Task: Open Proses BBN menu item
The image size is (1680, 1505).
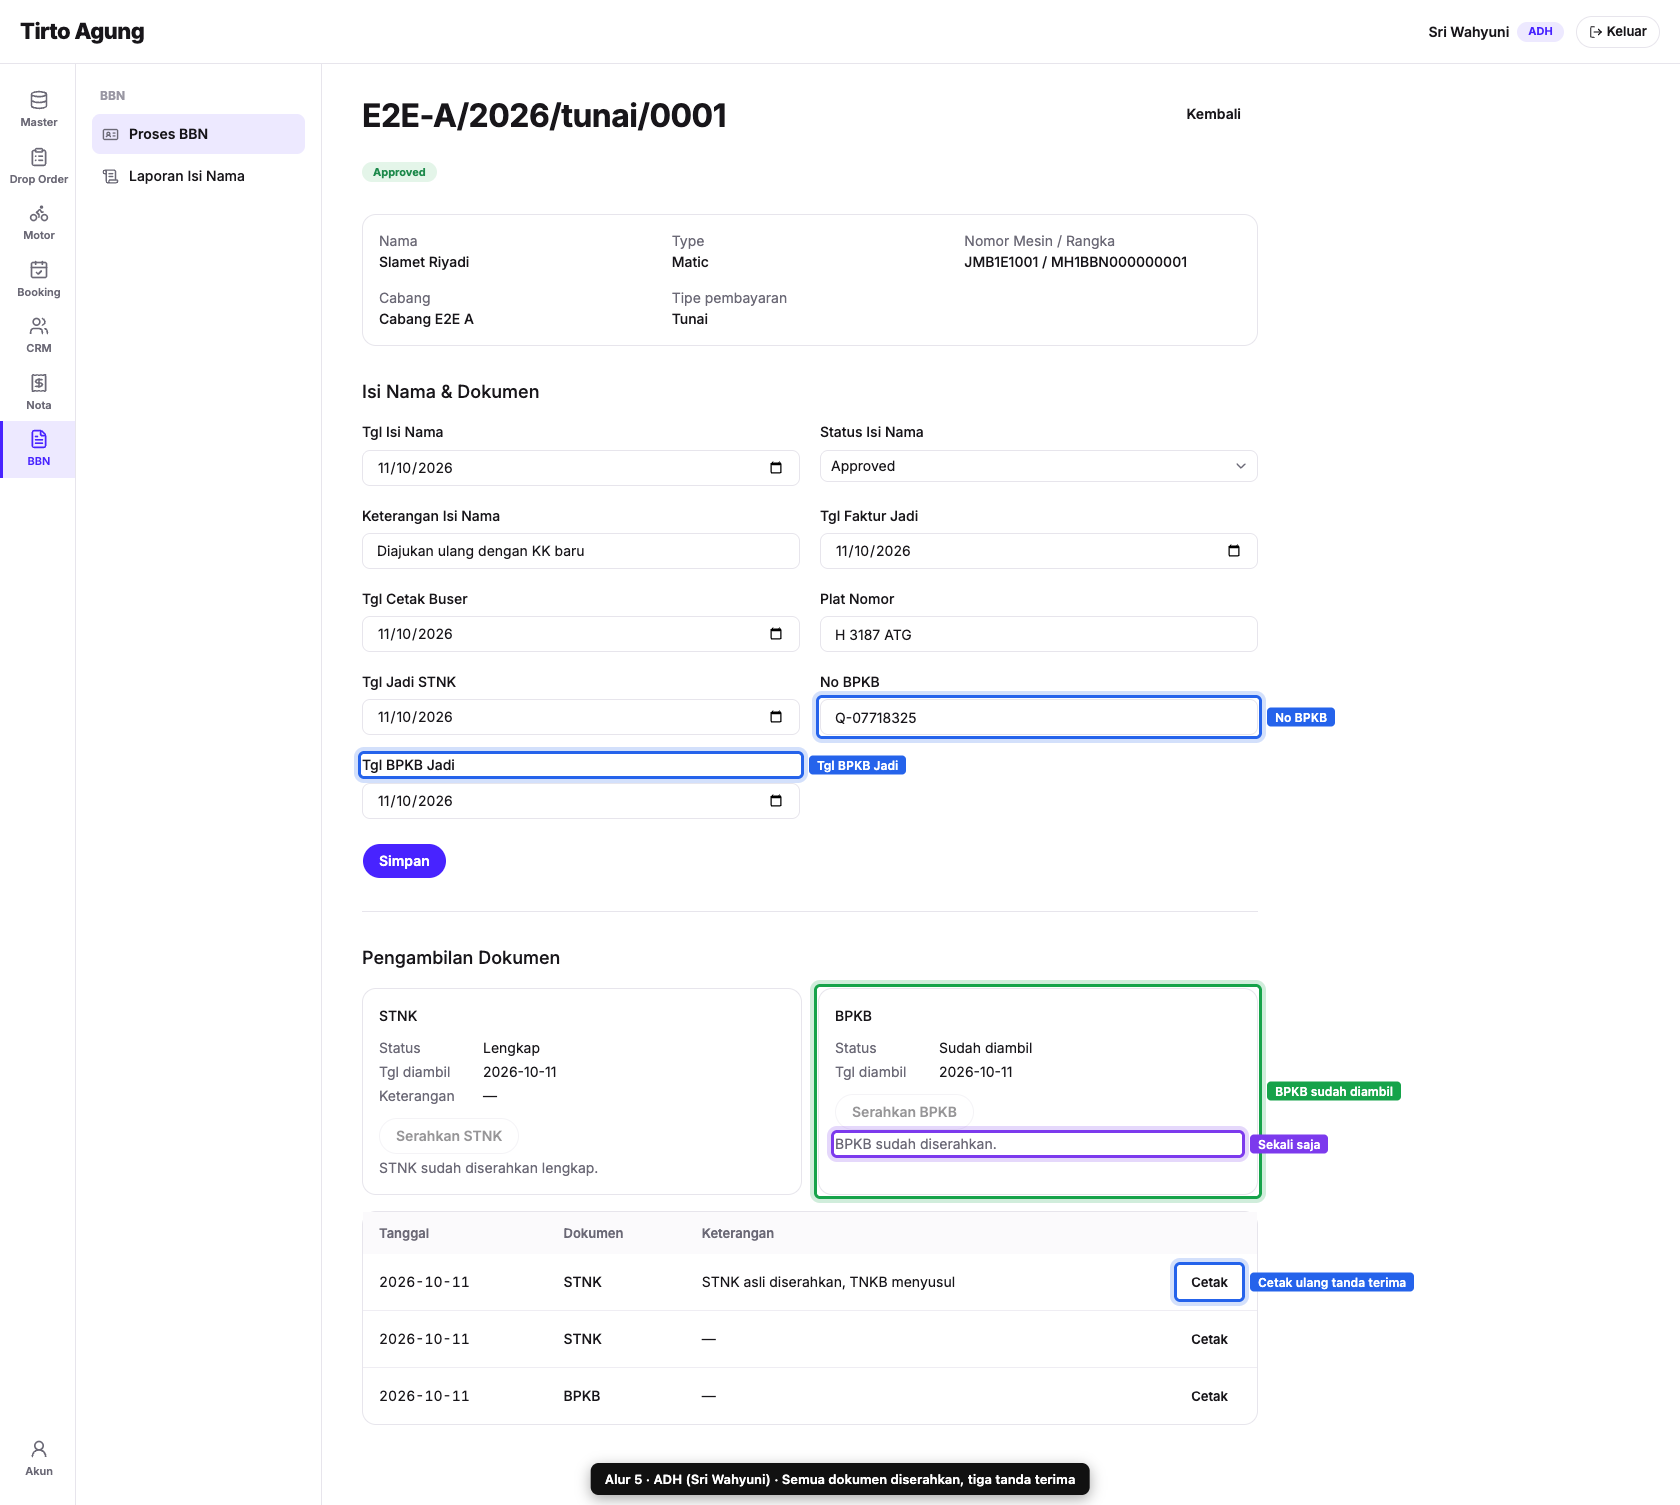Action: pos(198,134)
